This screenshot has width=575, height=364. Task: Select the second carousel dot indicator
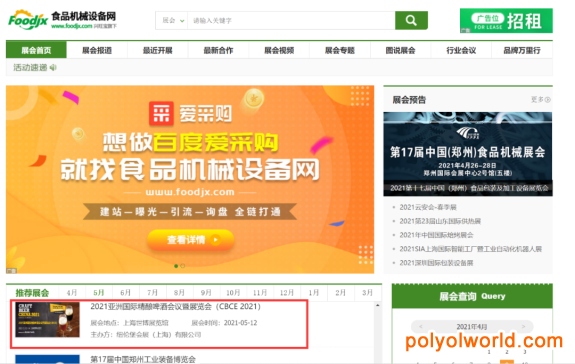pyautogui.click(x=183, y=266)
